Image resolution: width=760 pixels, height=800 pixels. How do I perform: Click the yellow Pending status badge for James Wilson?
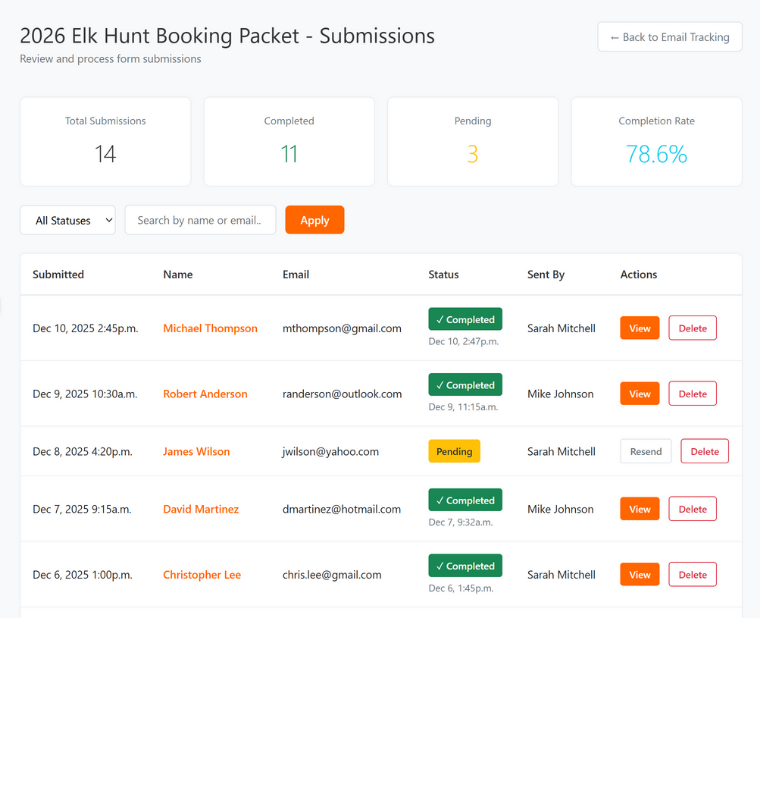(454, 451)
